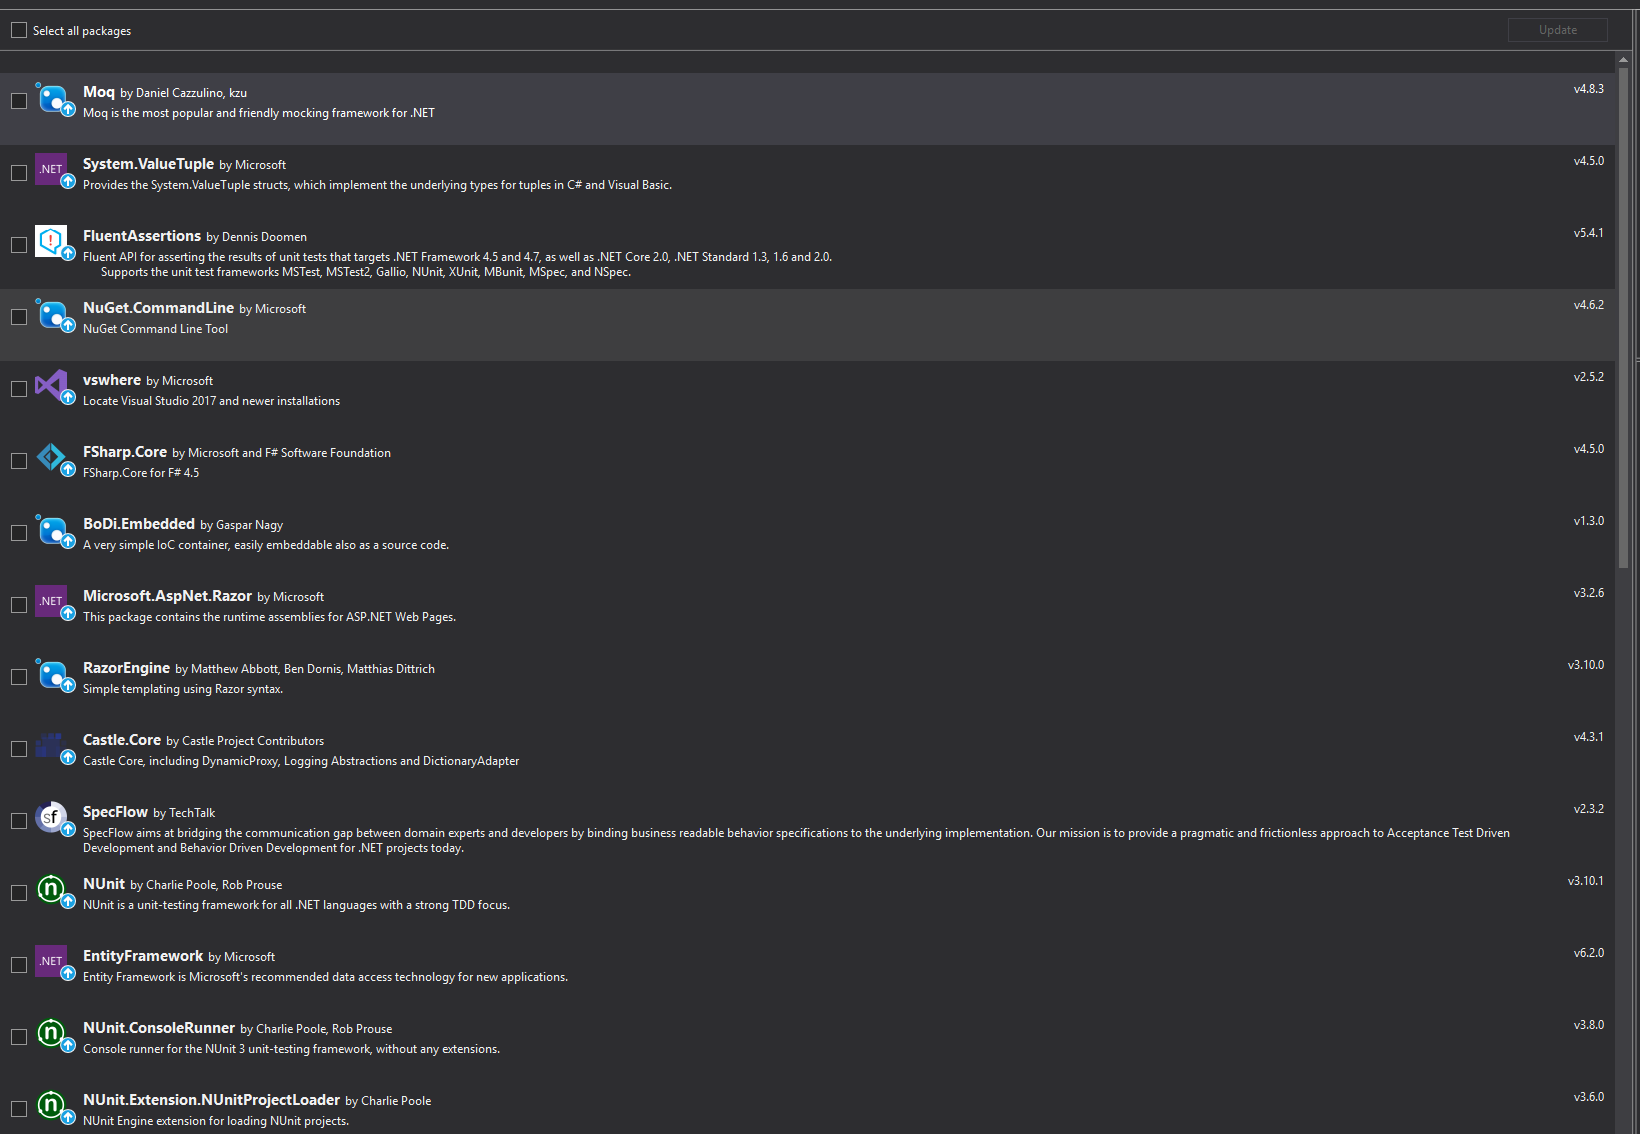Click SpecFlow version v2.3.2

1588,809
